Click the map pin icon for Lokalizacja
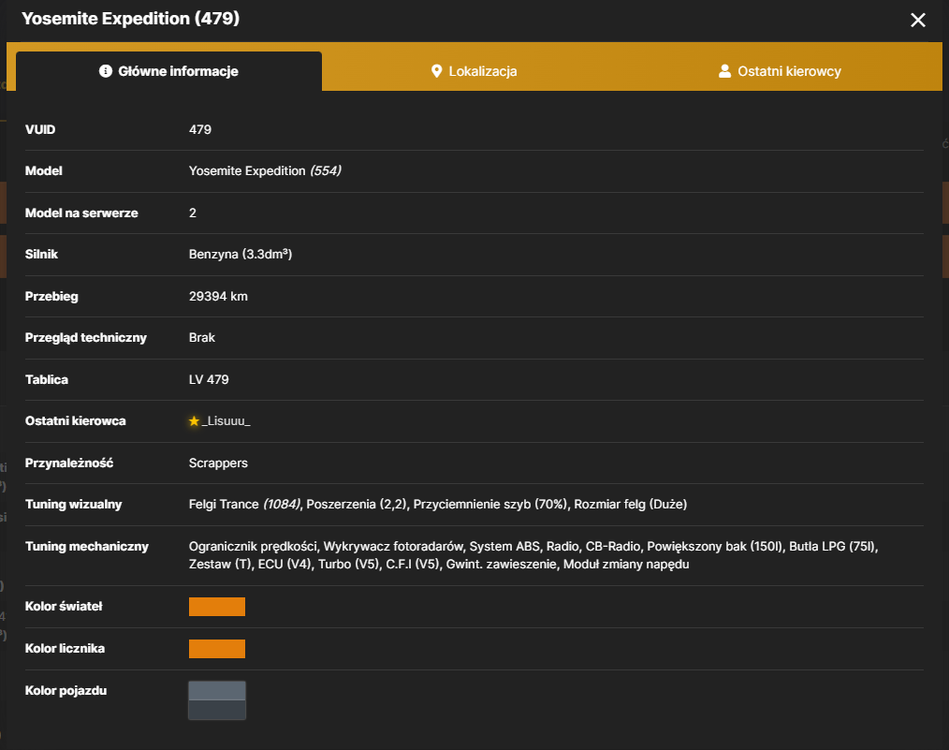Viewport: 949px width, 750px height. (x=436, y=71)
